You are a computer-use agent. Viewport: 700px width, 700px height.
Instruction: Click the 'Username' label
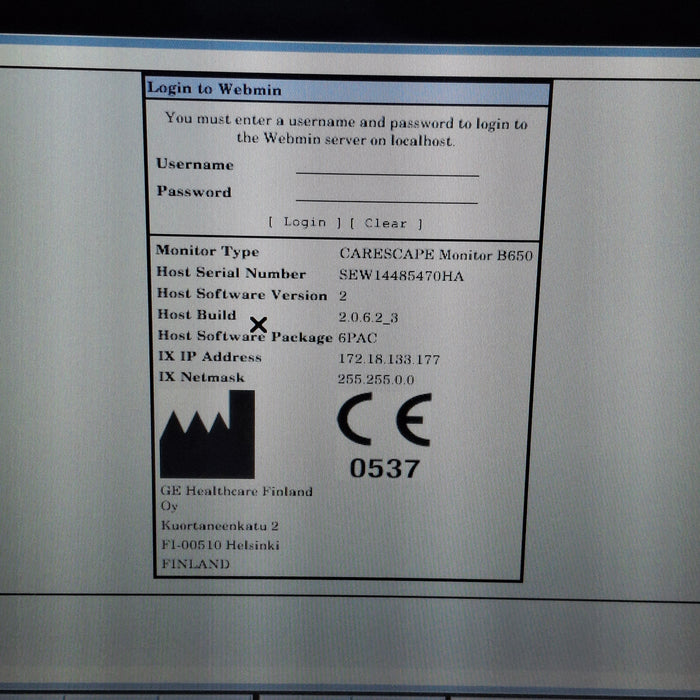point(195,164)
